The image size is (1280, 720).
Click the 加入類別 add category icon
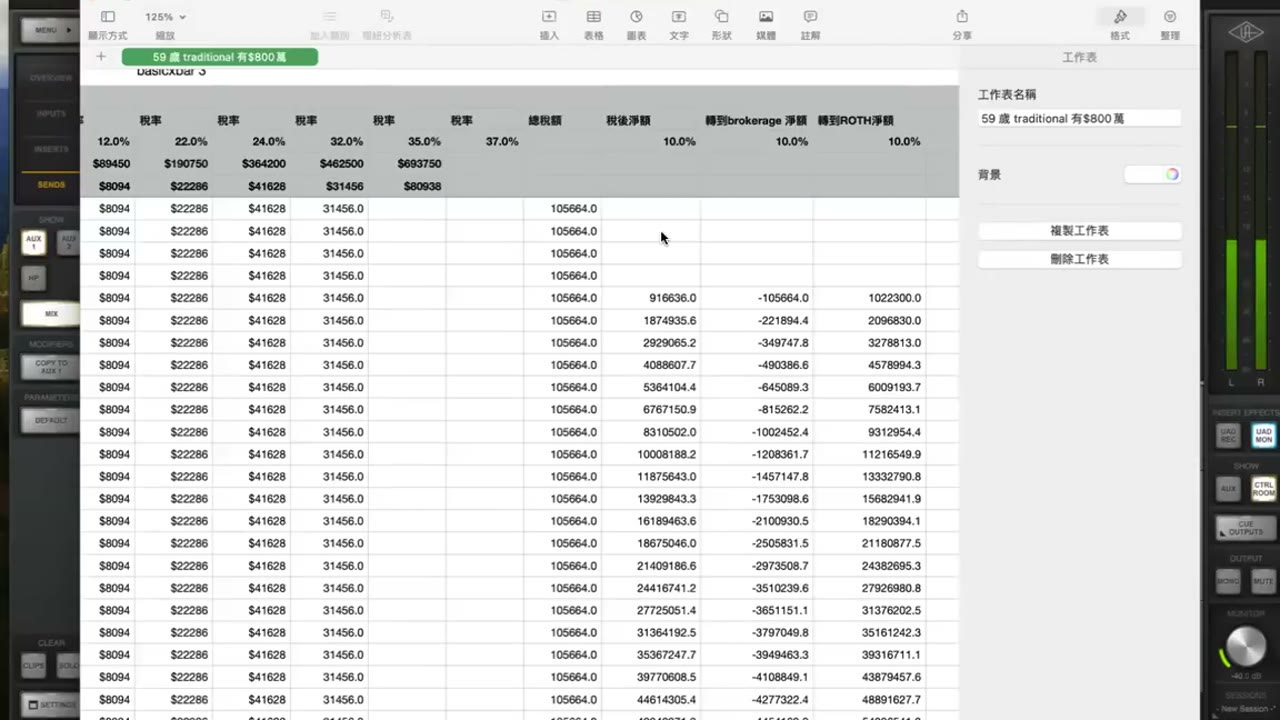(330, 17)
